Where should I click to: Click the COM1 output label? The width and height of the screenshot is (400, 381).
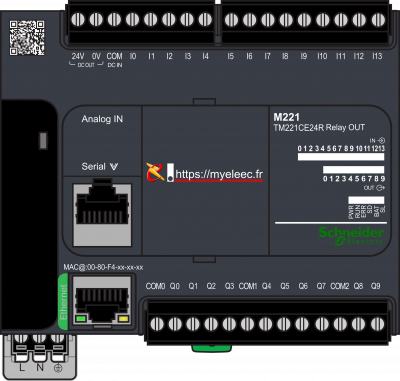248,286
